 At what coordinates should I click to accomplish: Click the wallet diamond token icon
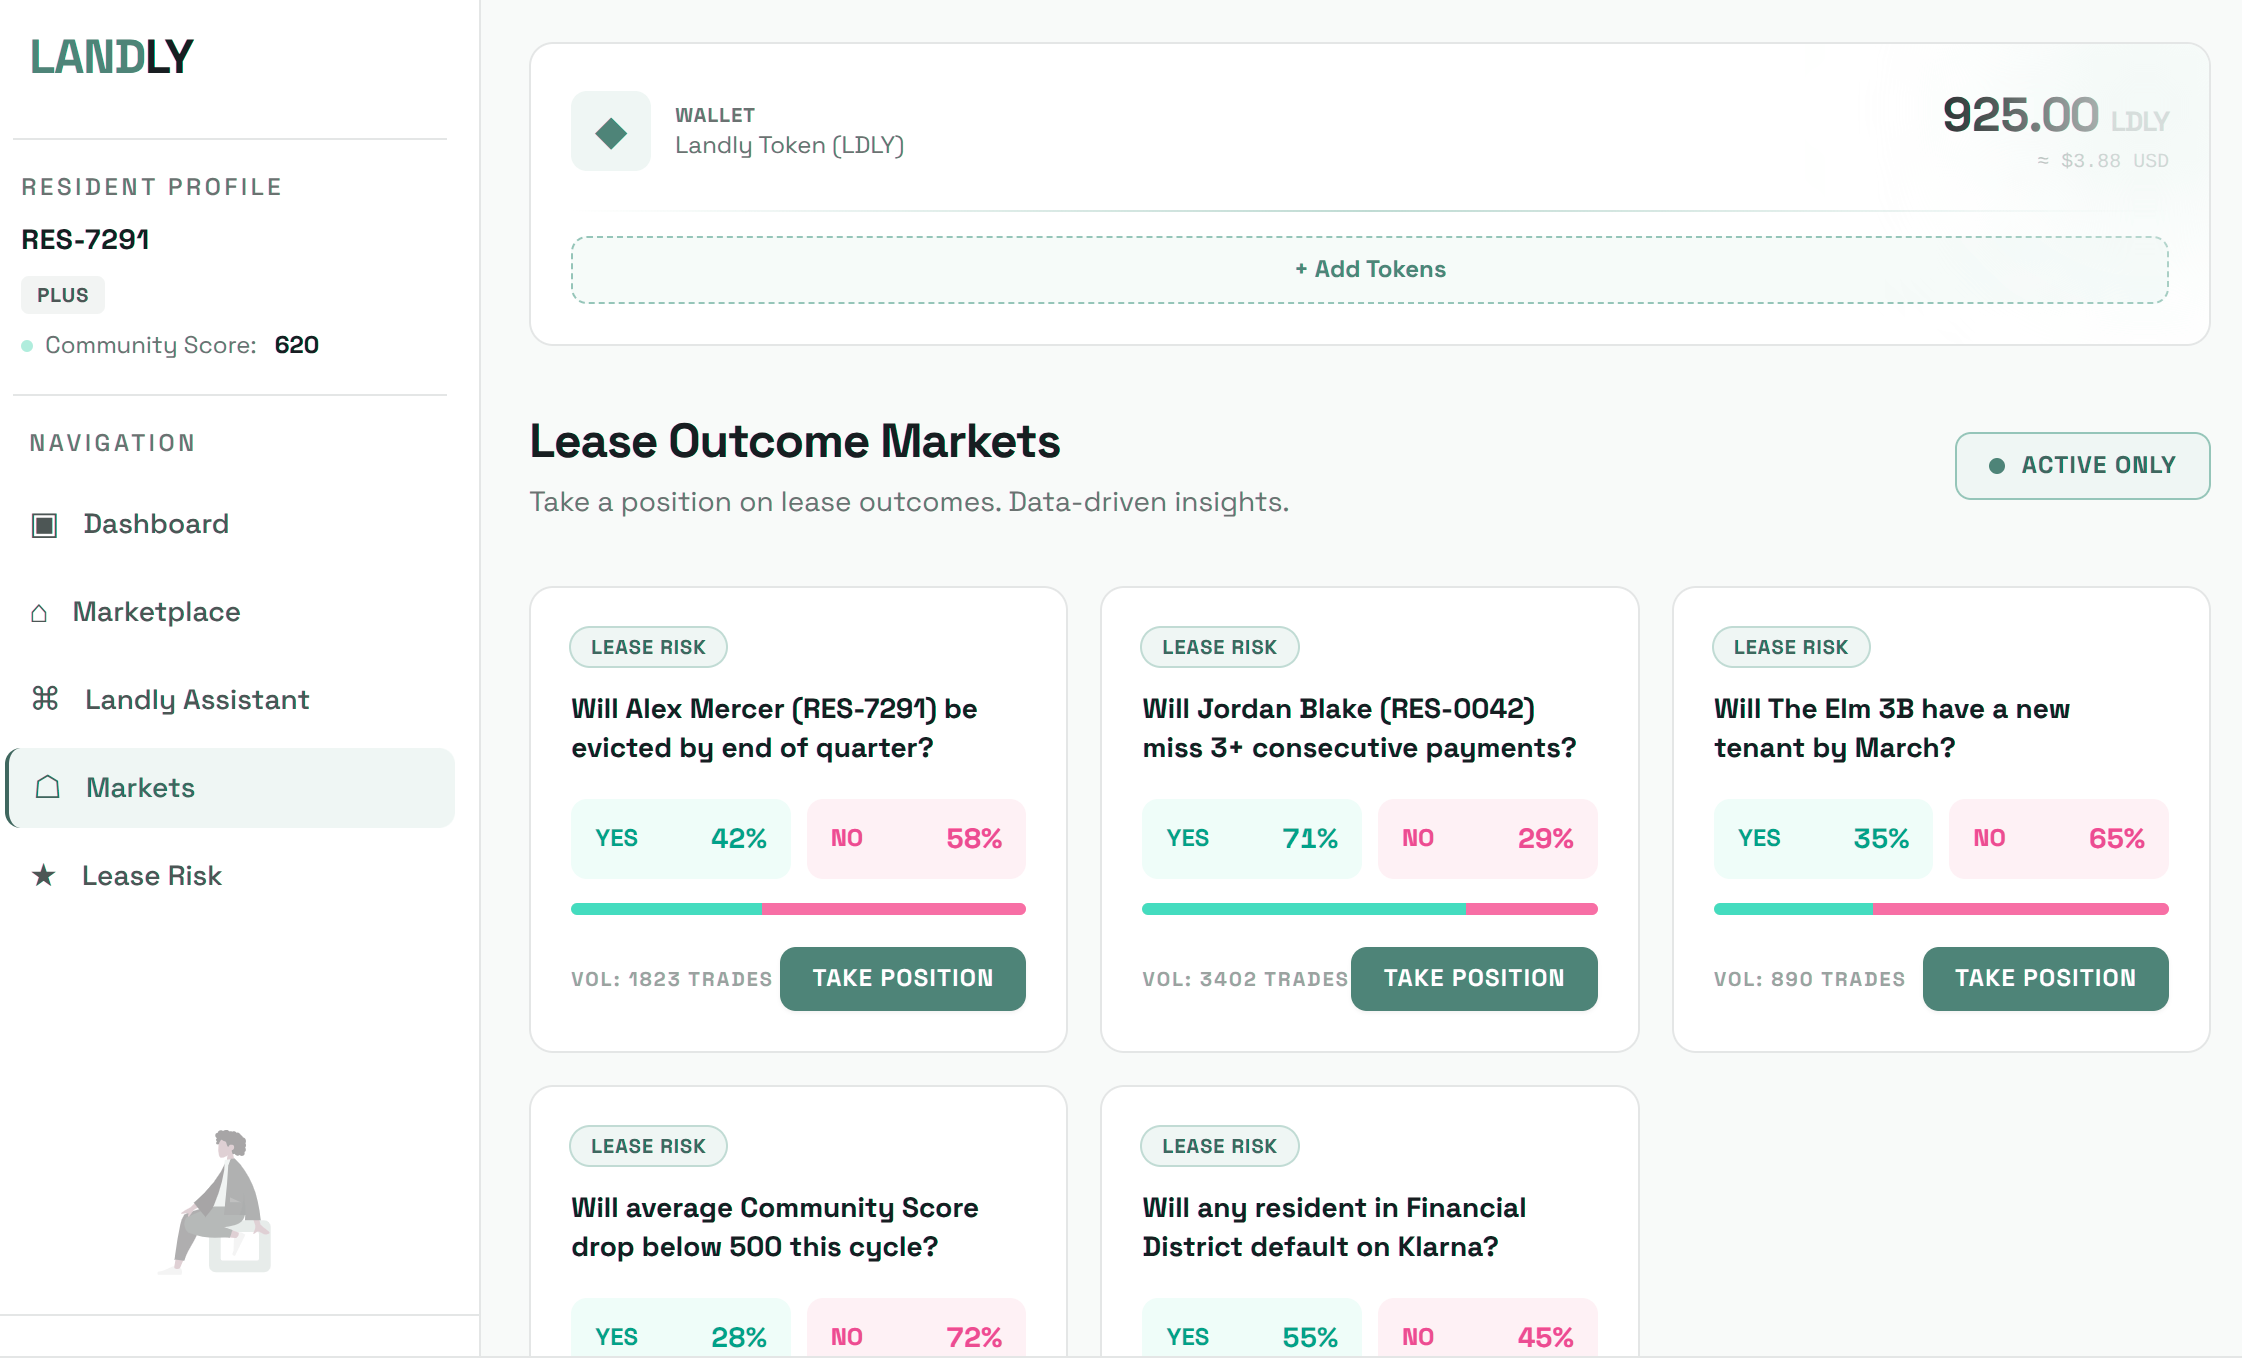[x=610, y=132]
